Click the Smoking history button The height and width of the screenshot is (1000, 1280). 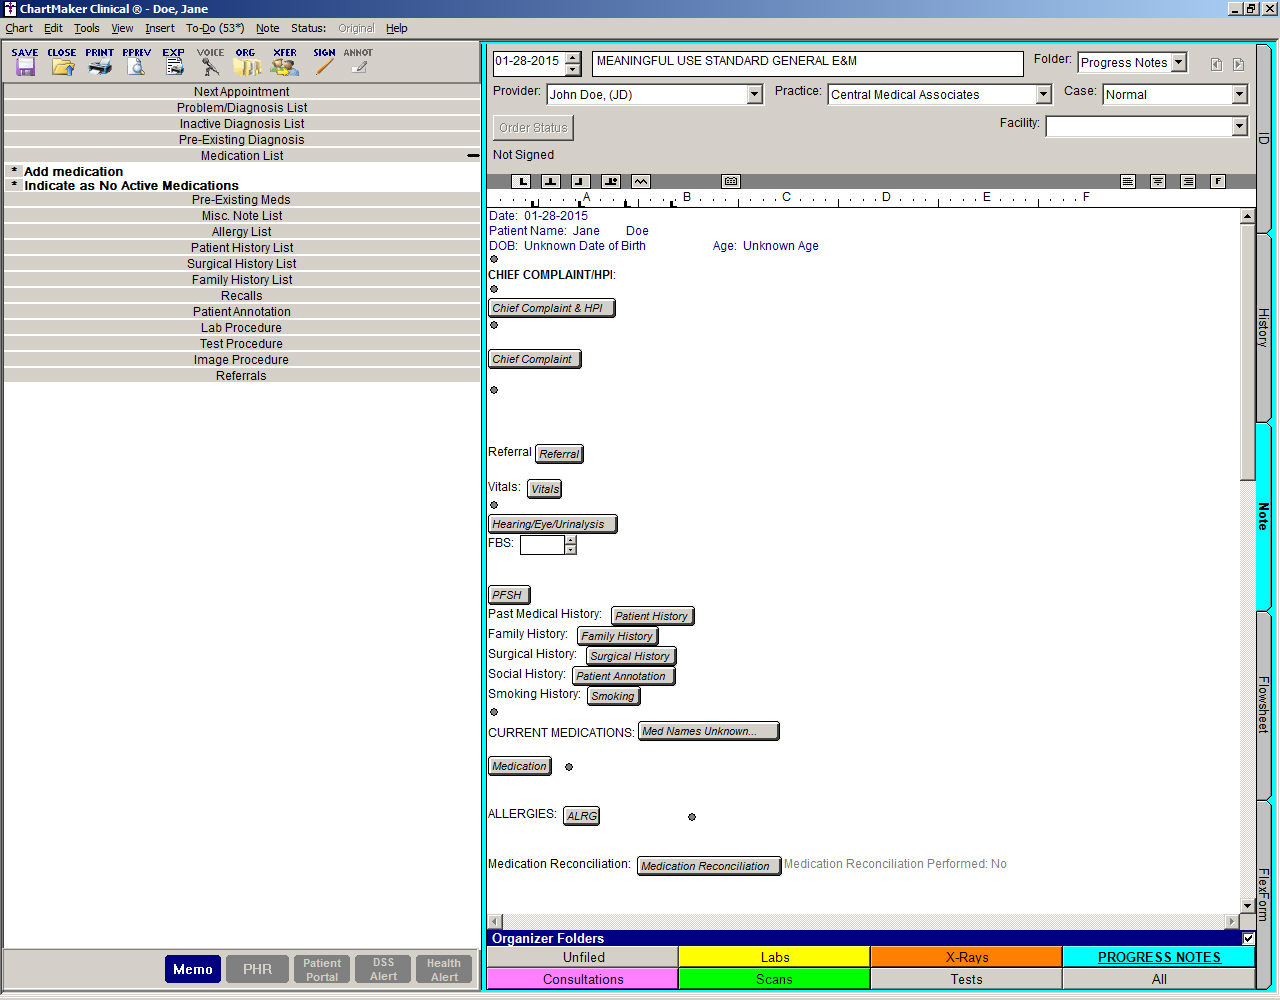coord(613,696)
